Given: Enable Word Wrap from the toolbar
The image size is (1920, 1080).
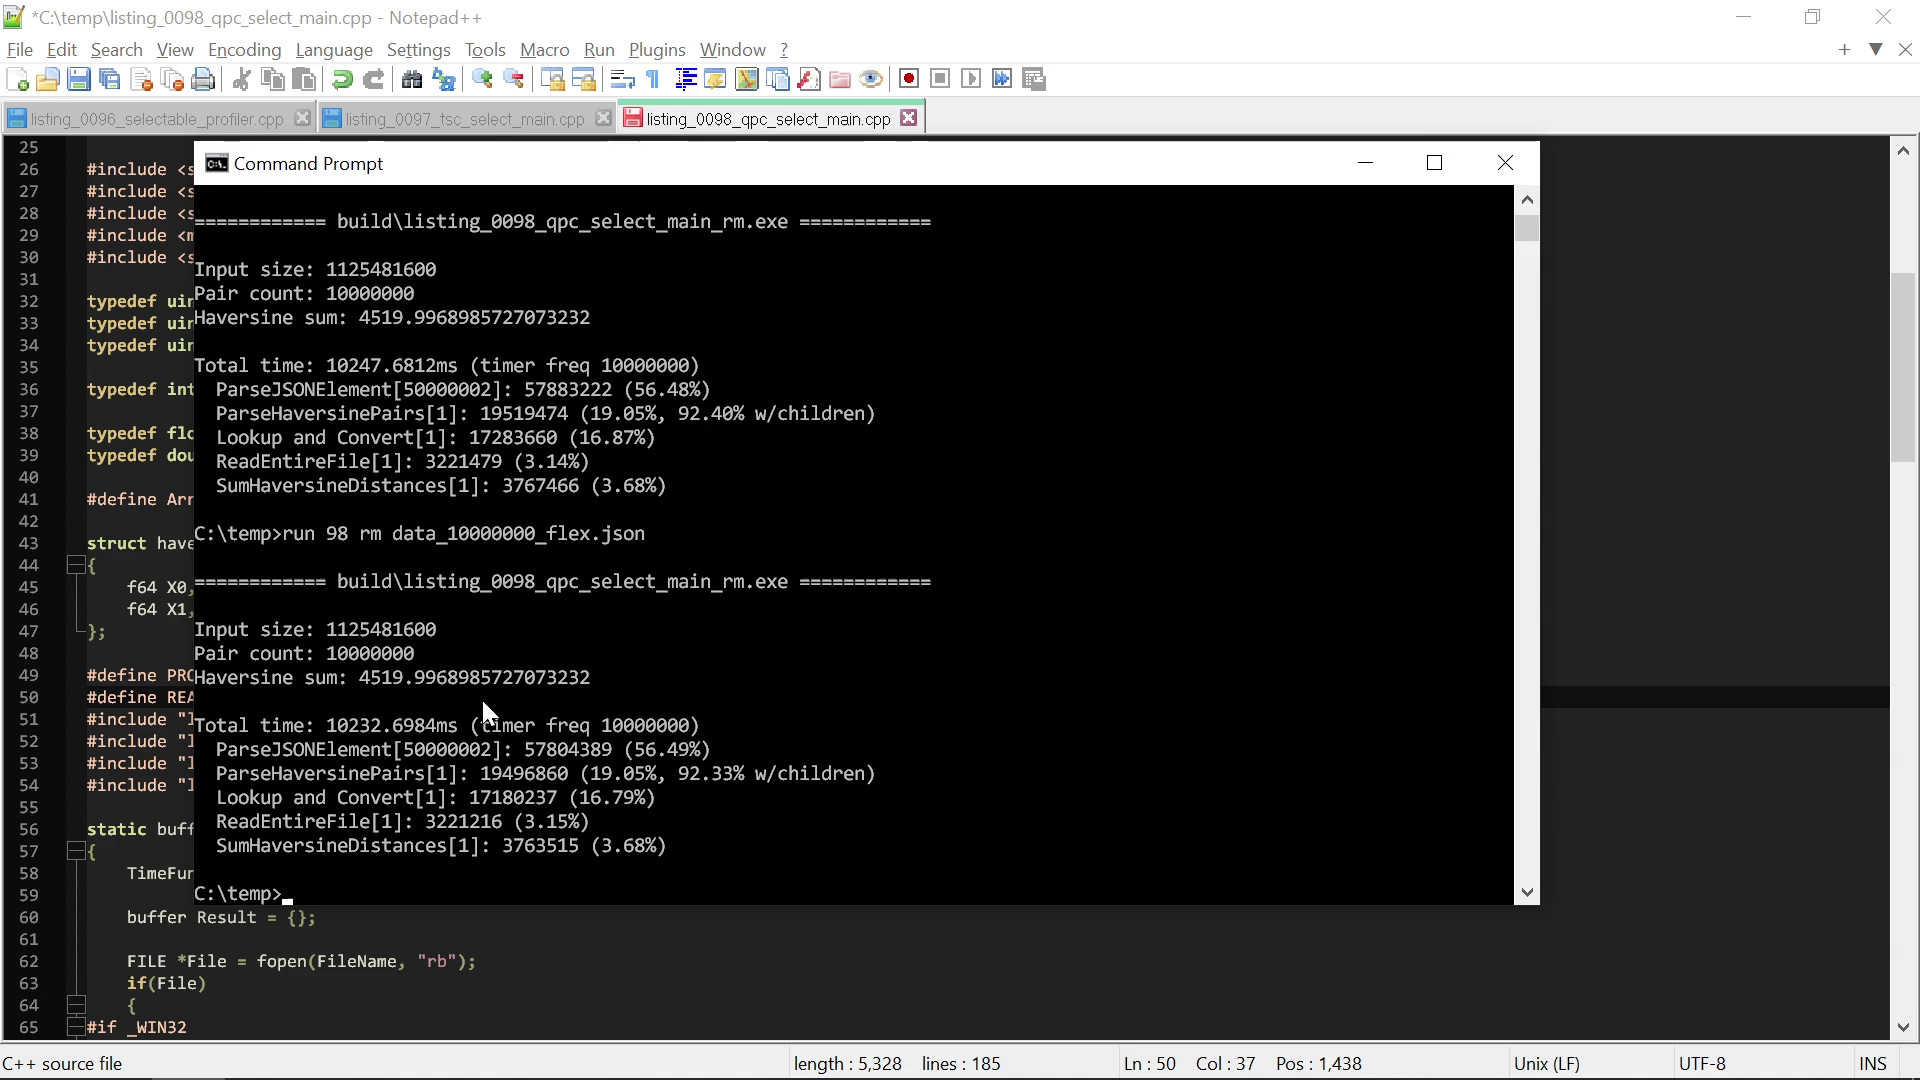Looking at the screenshot, I should click(x=622, y=79).
